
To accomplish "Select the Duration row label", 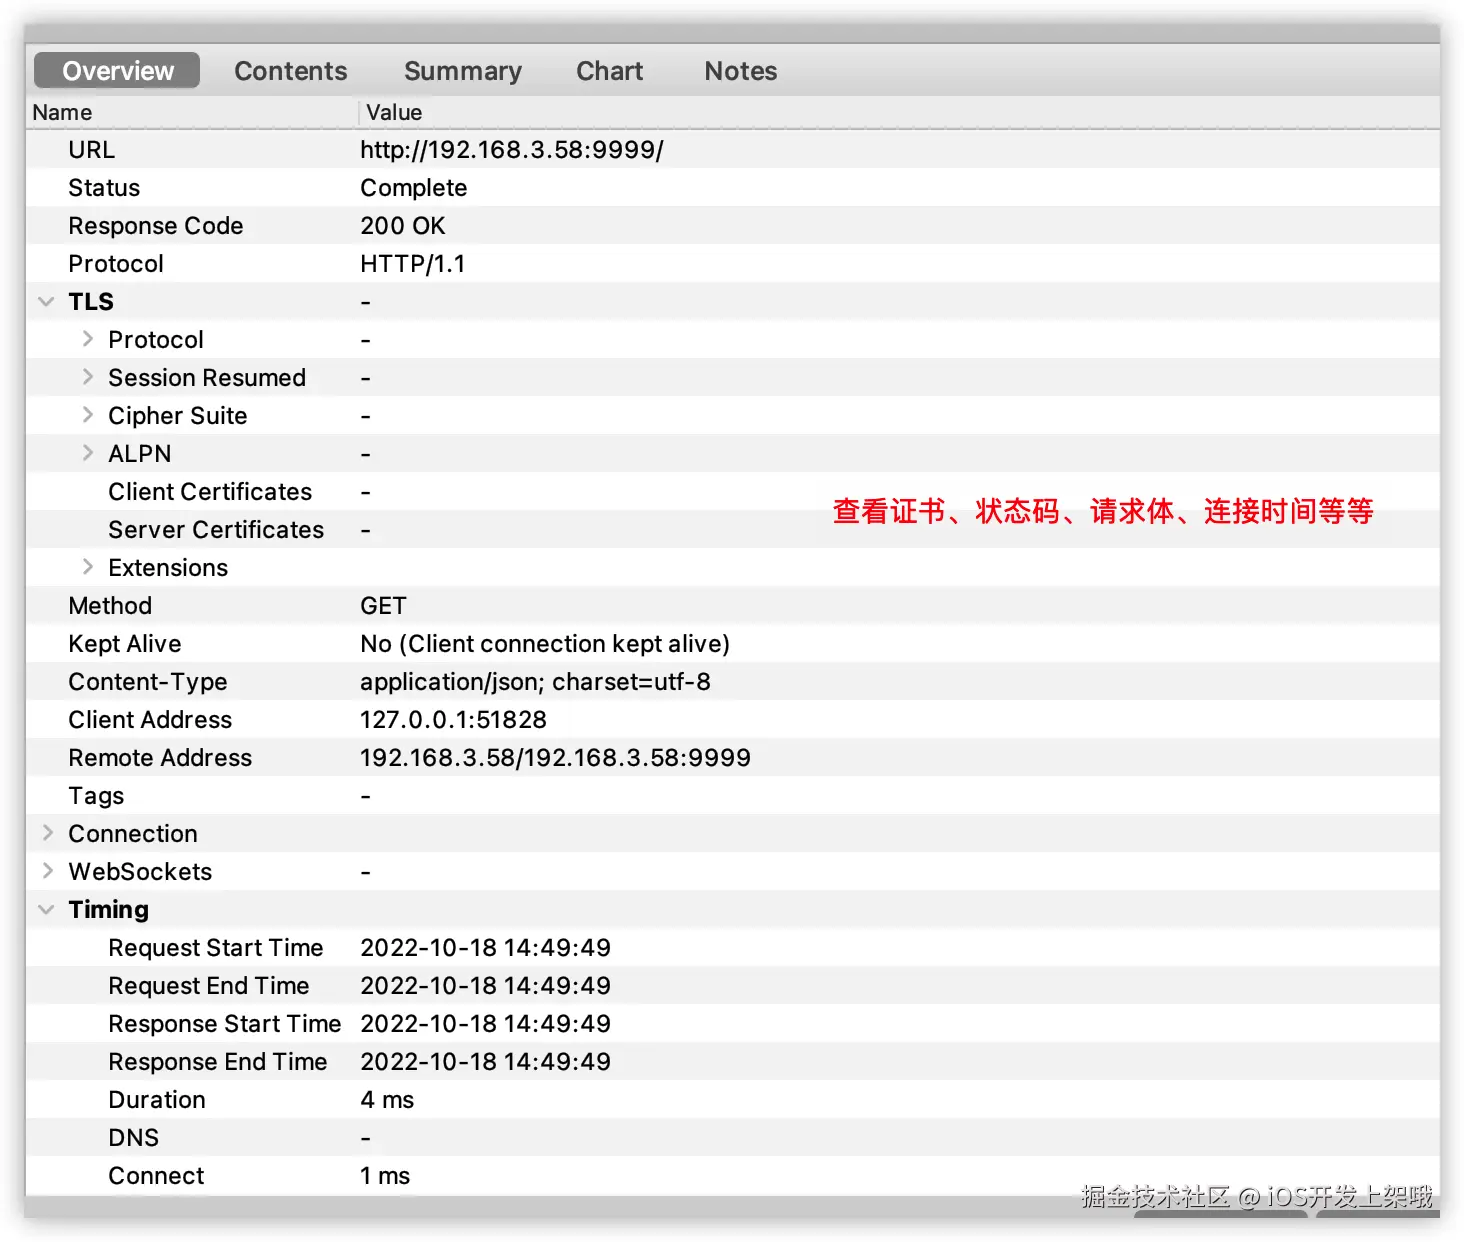I will [x=157, y=1100].
